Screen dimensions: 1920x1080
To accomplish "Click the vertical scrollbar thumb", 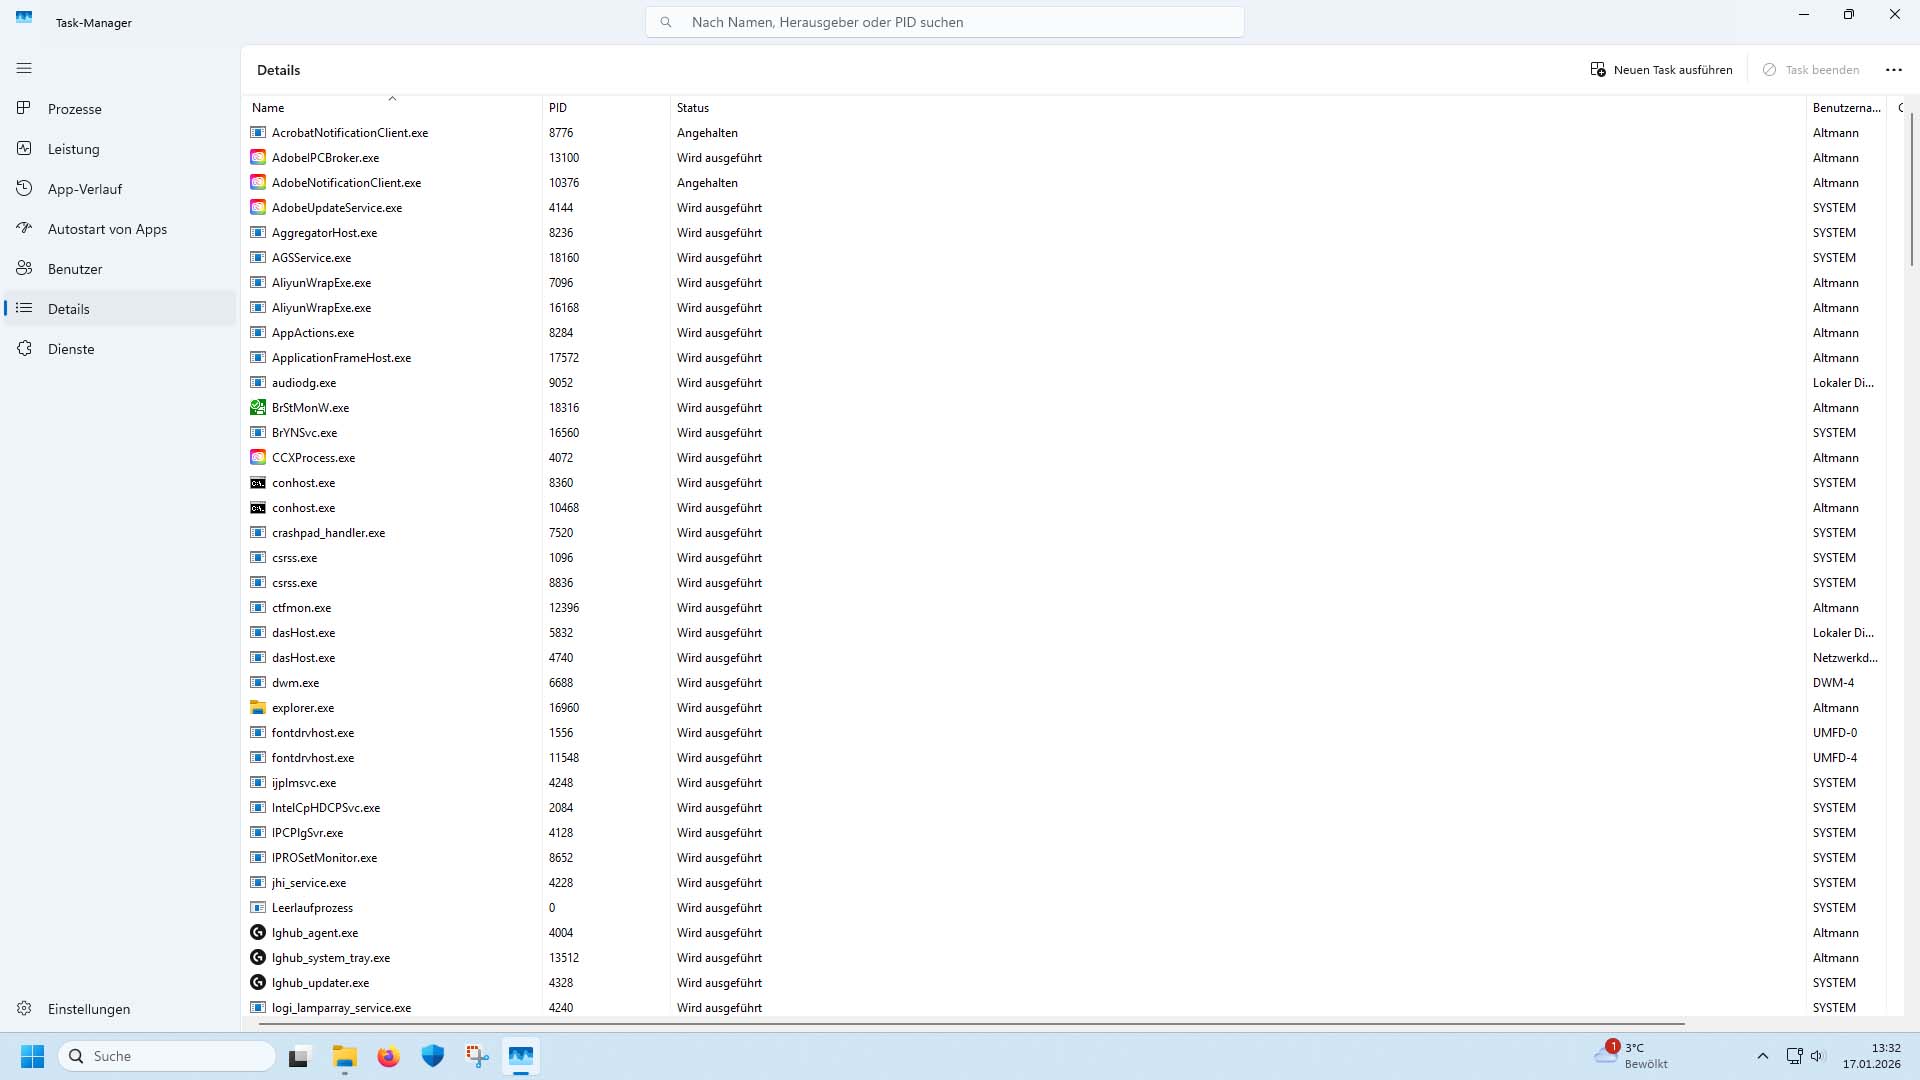I will (1911, 190).
